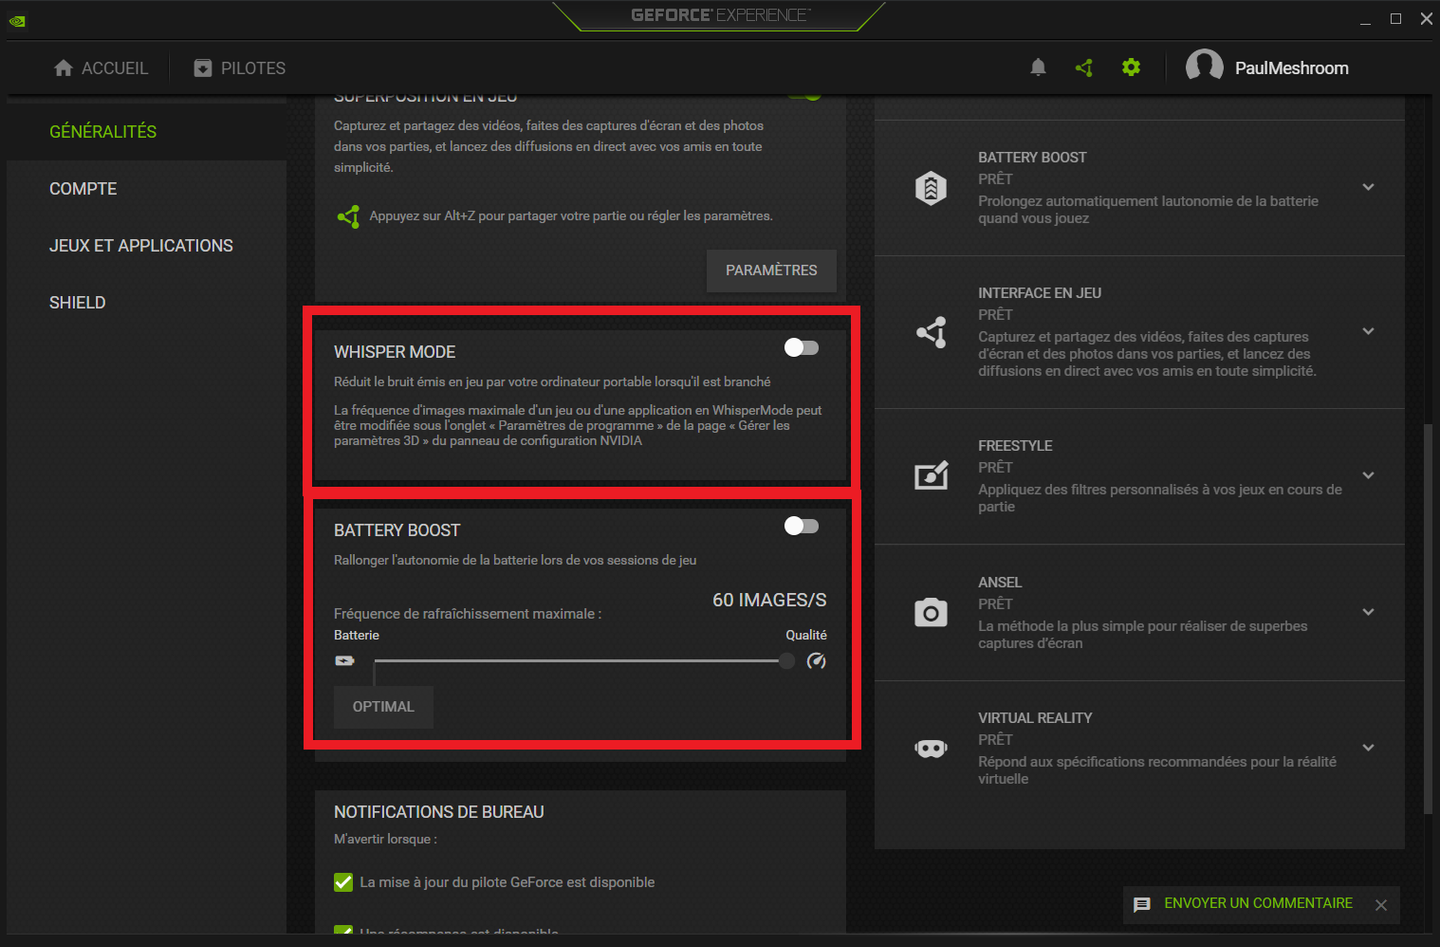The width and height of the screenshot is (1440, 947).
Task: Dismiss the ENVOYER UN COMMENTAIRE banner
Action: (x=1381, y=904)
